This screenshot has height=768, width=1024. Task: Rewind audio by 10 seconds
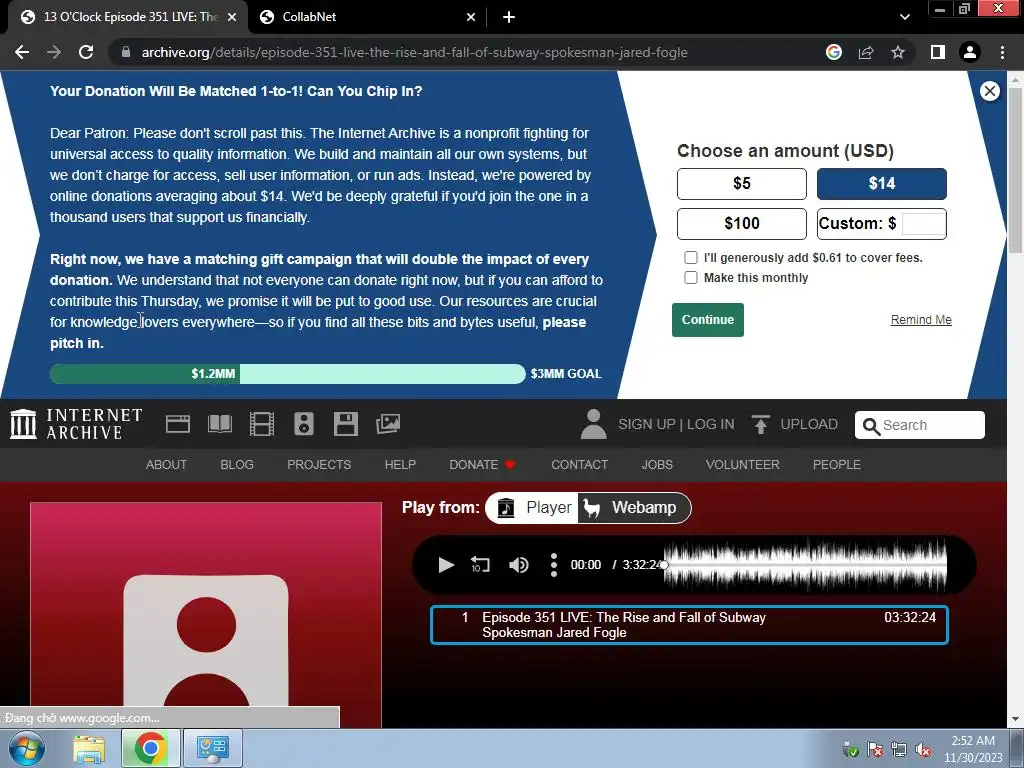pyautogui.click(x=480, y=565)
